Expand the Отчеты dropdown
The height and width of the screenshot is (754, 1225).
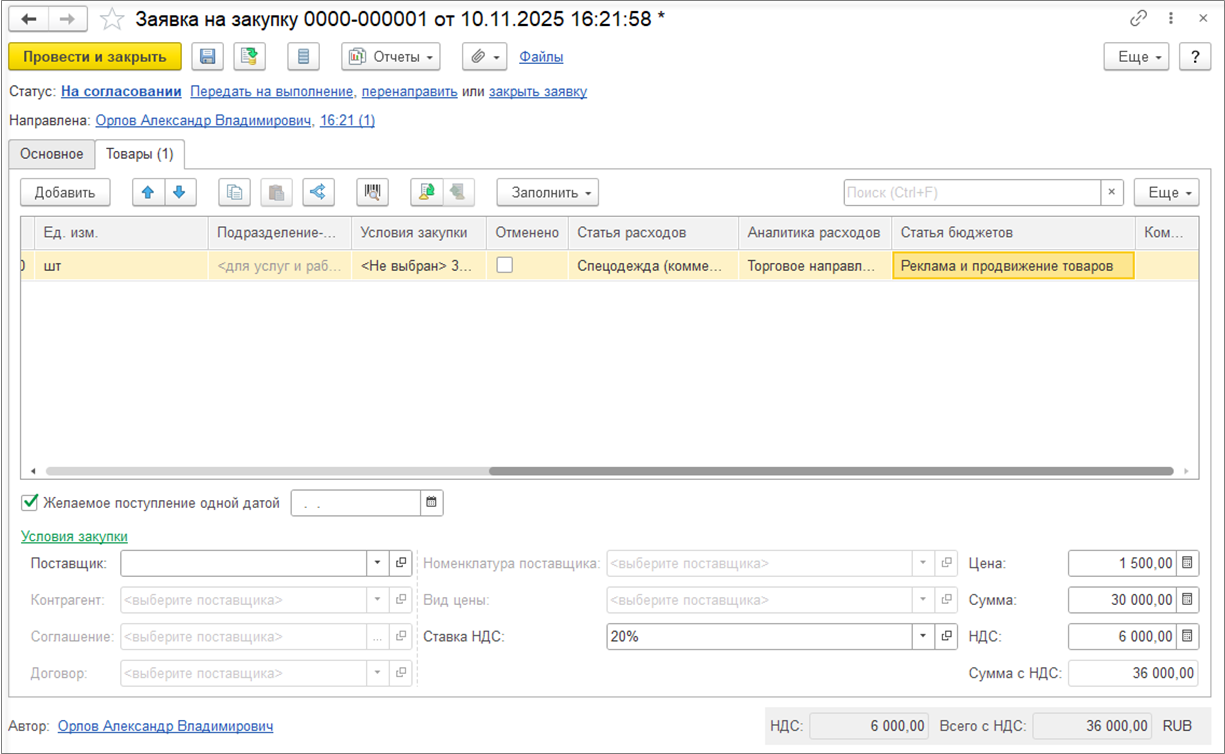pyautogui.click(x=391, y=57)
